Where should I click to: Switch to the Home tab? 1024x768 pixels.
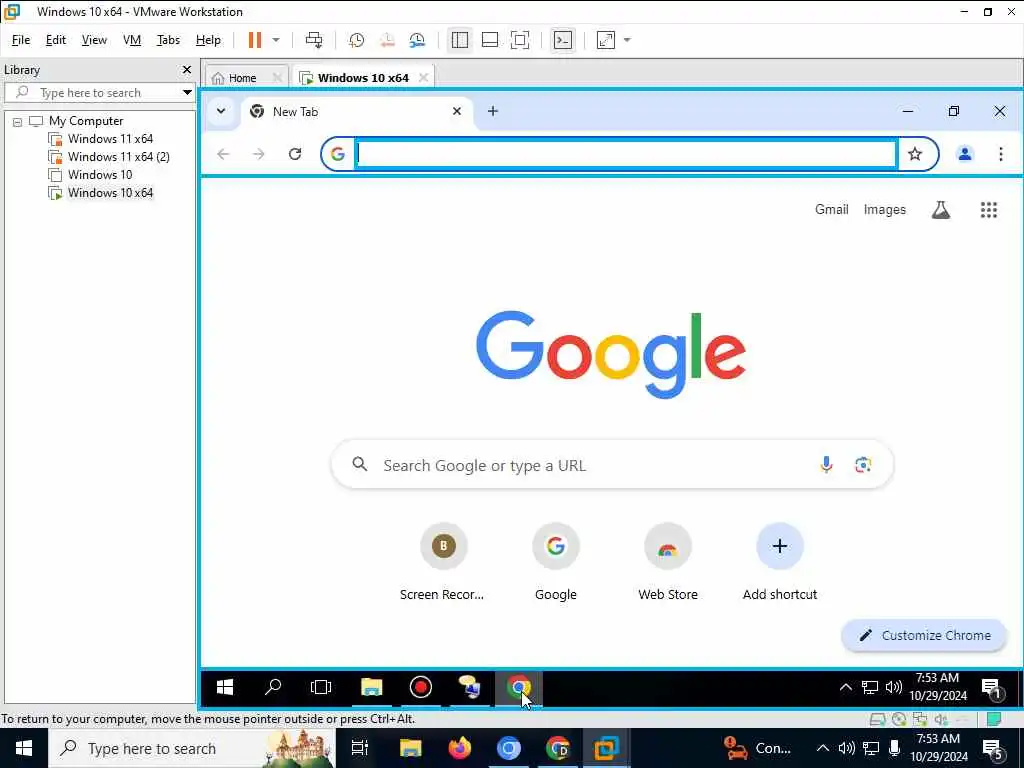[242, 78]
